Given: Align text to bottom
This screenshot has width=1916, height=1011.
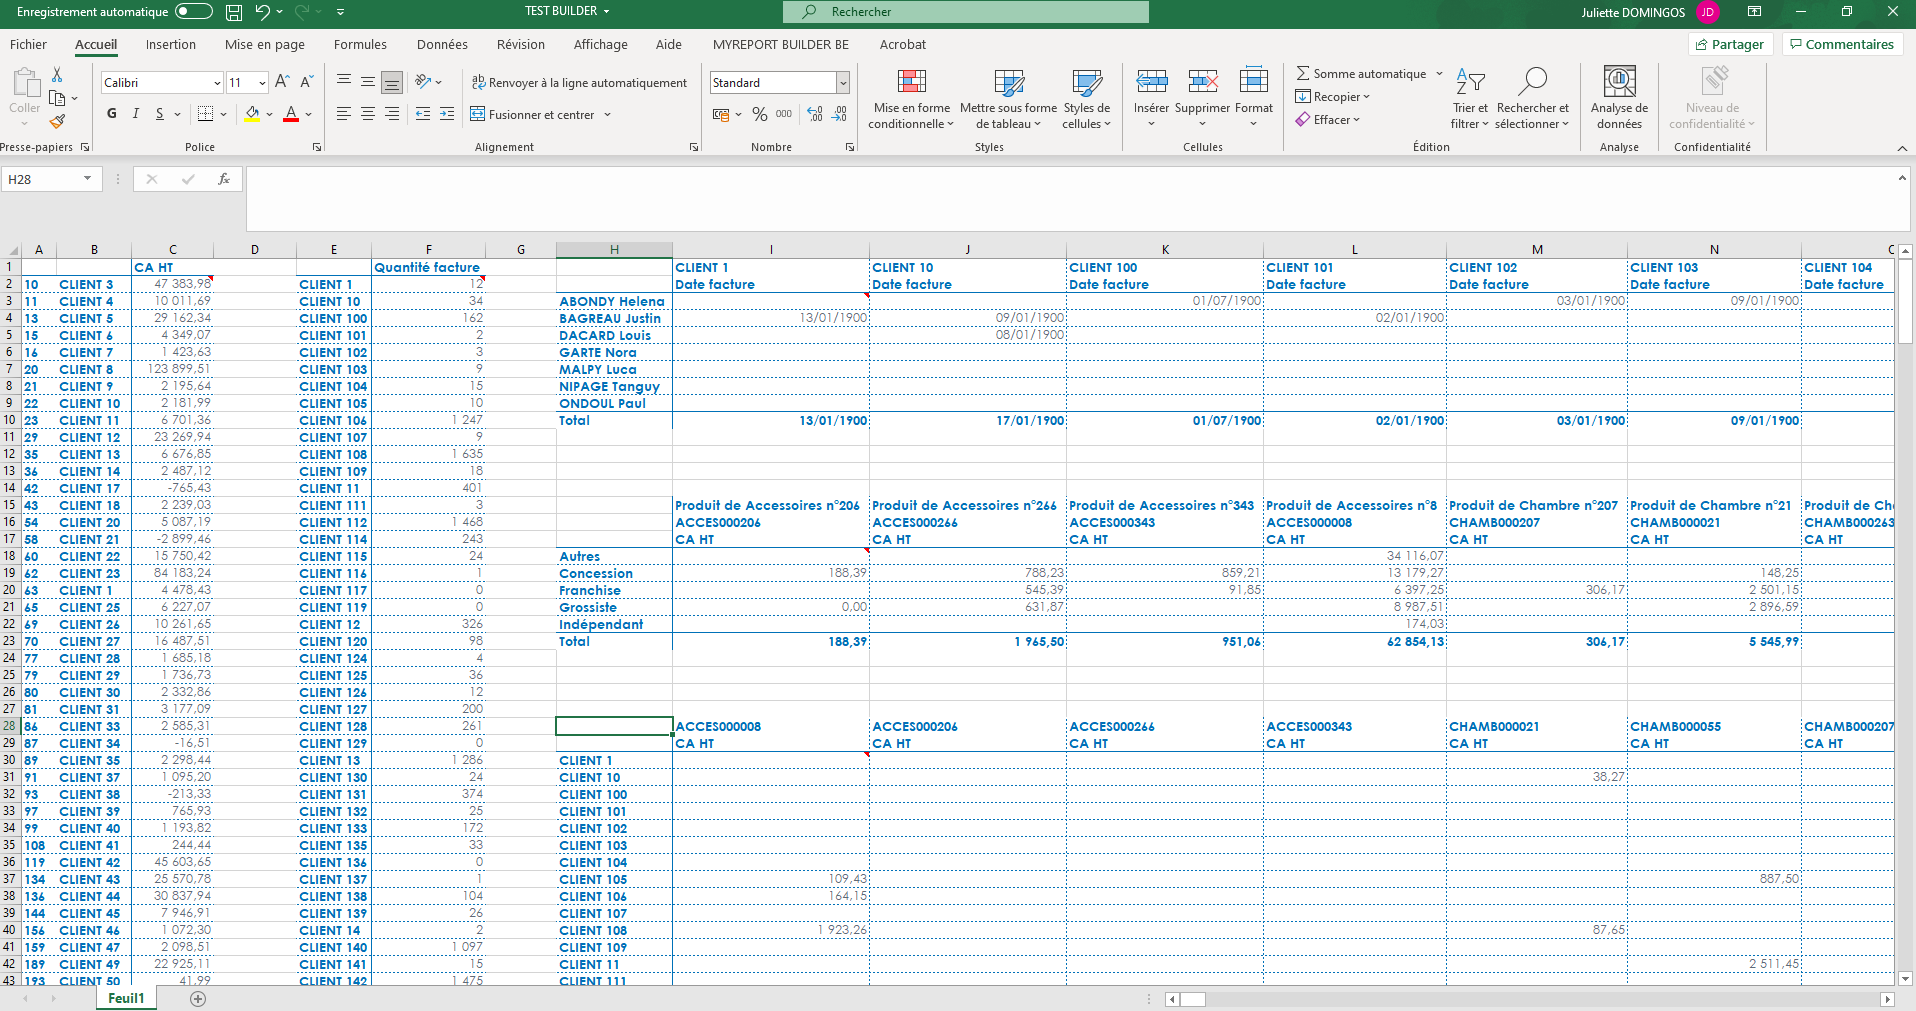Looking at the screenshot, I should pos(392,82).
